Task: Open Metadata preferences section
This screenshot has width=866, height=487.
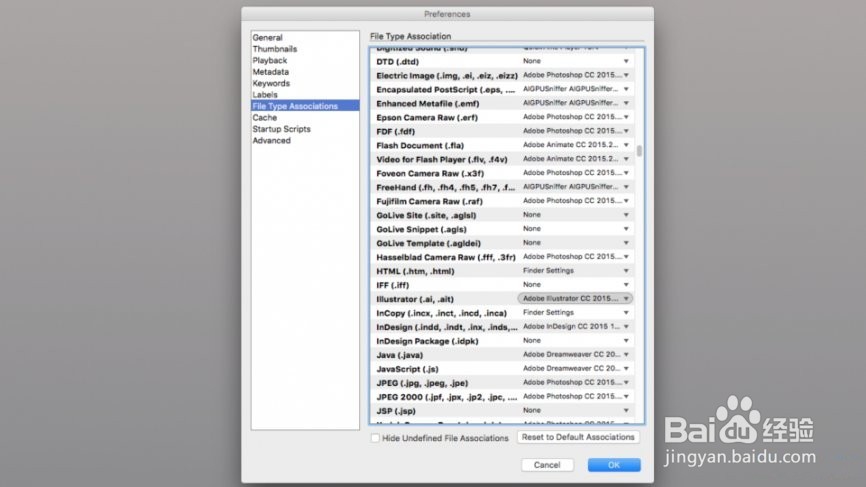Action: click(271, 72)
